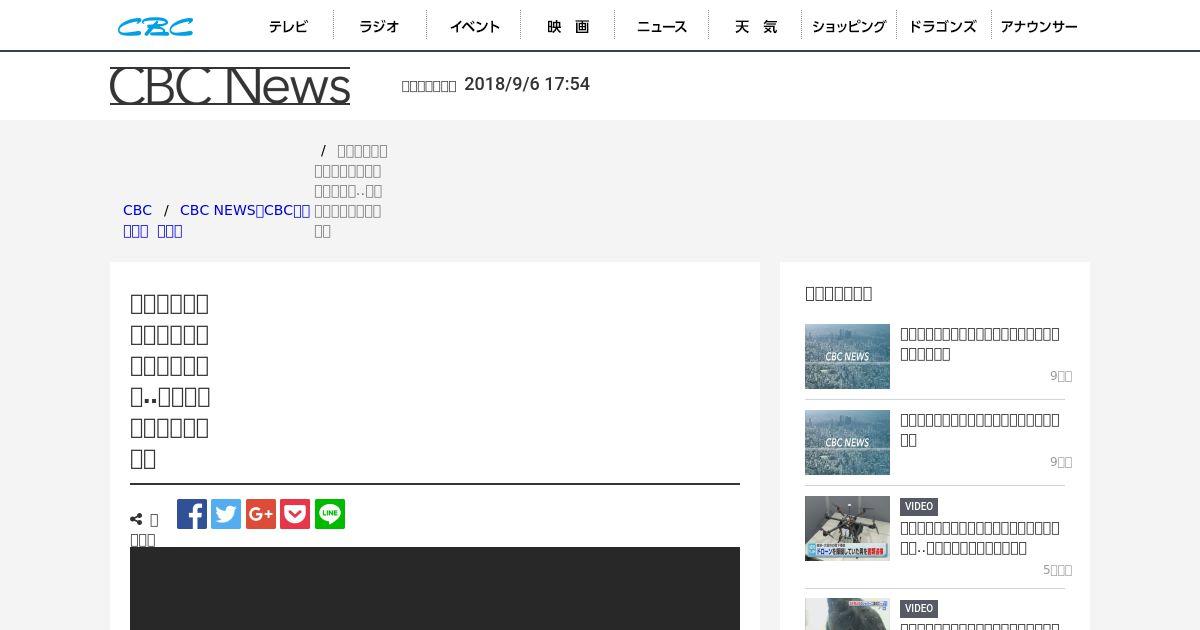Play the article video
This screenshot has height=630, width=1200.
(435, 588)
